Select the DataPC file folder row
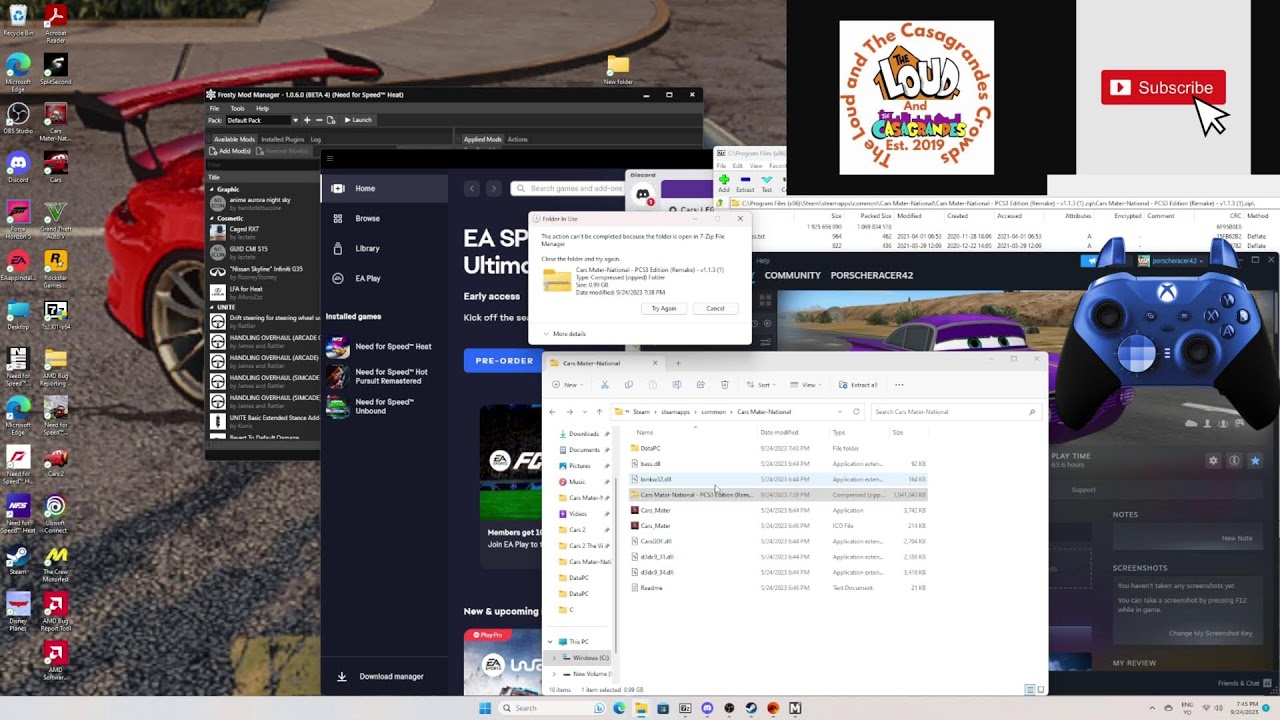This screenshot has height=720, width=1280. click(x=778, y=448)
